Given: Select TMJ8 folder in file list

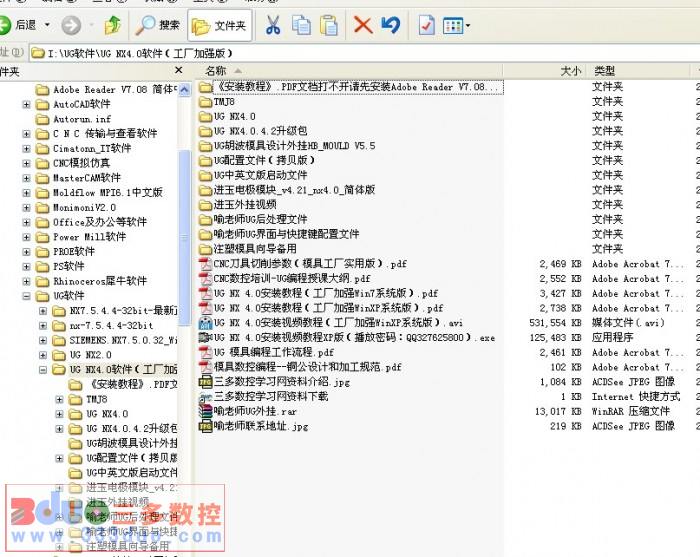Looking at the screenshot, I should (217, 102).
